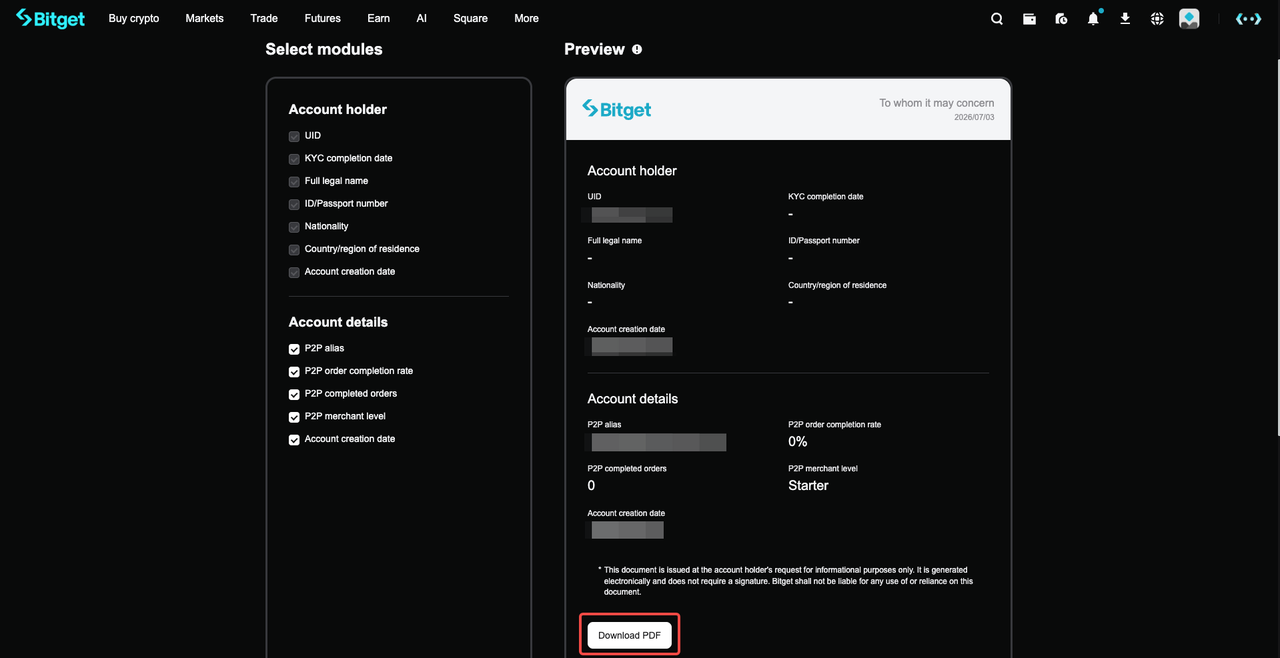Screen dimensions: 1280x658
Task: Toggle the KYC completion date checkbox
Action: point(294,159)
